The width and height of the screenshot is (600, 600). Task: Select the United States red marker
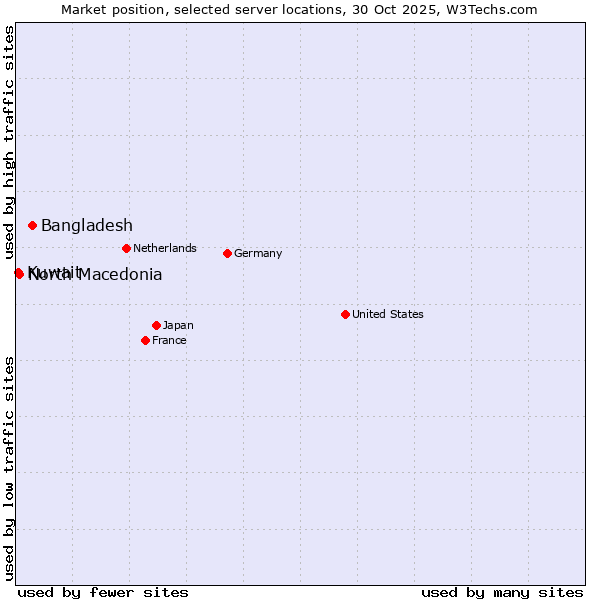click(346, 315)
